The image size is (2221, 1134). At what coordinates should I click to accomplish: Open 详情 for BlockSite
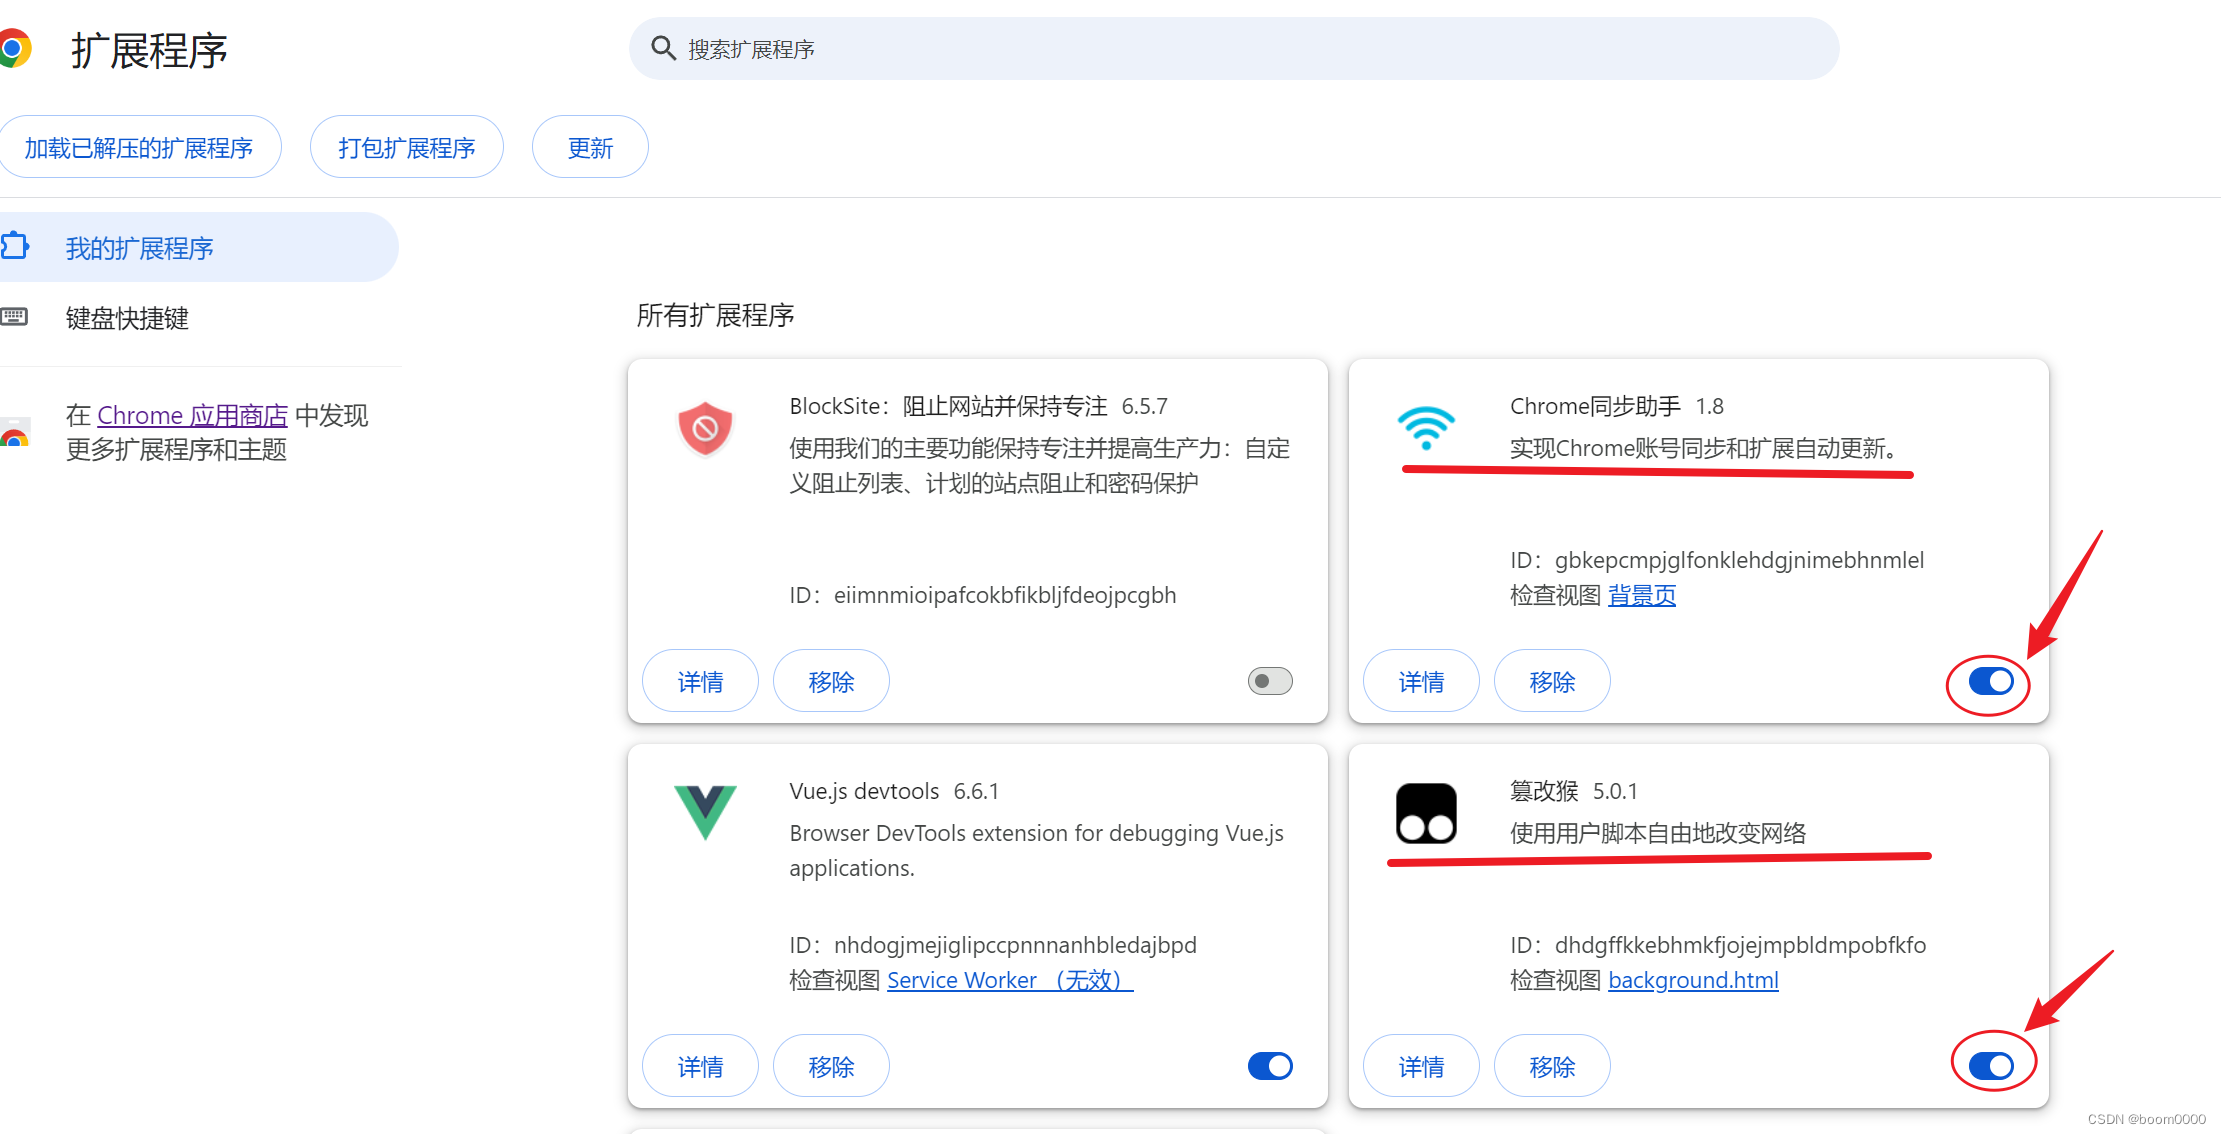click(700, 681)
